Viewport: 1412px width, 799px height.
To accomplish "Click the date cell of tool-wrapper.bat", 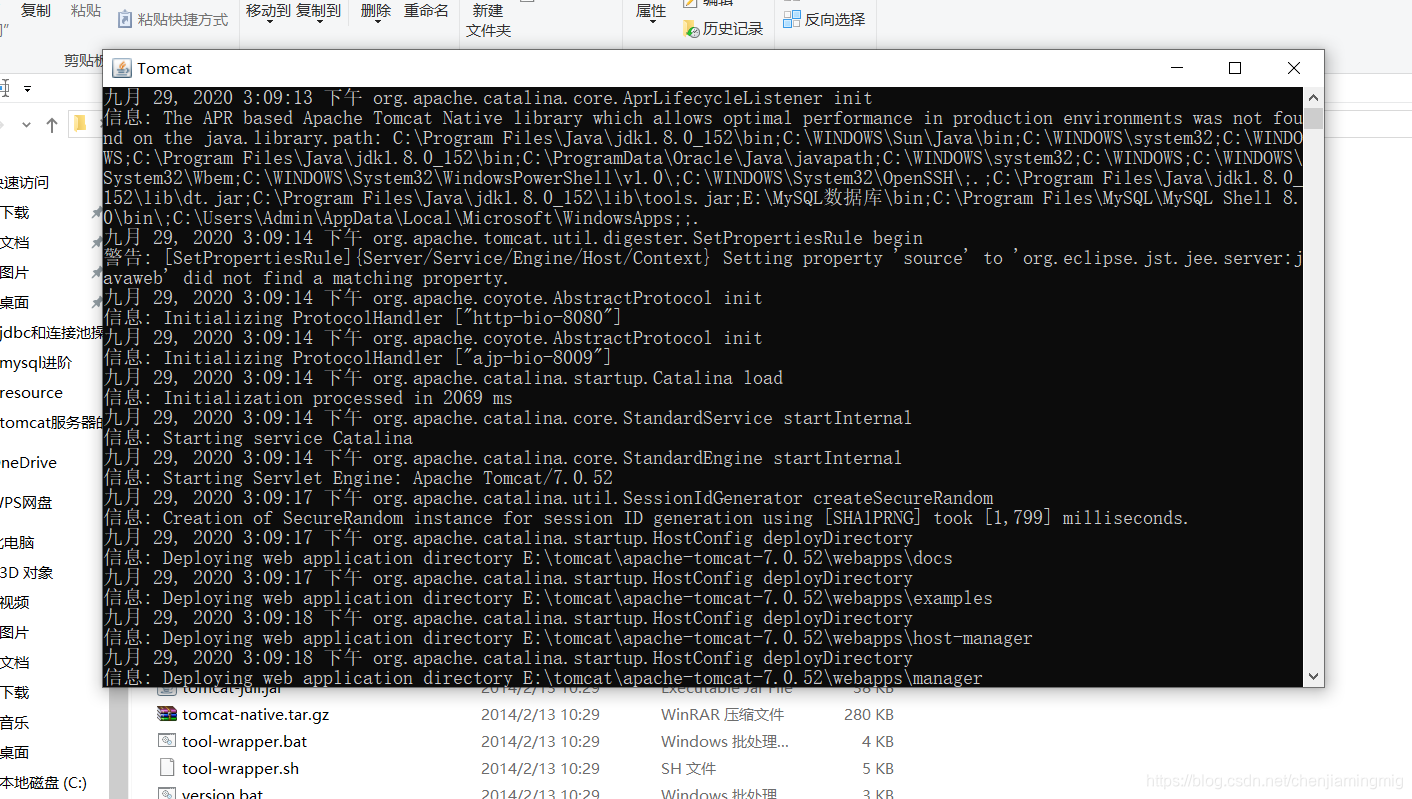I will [540, 741].
